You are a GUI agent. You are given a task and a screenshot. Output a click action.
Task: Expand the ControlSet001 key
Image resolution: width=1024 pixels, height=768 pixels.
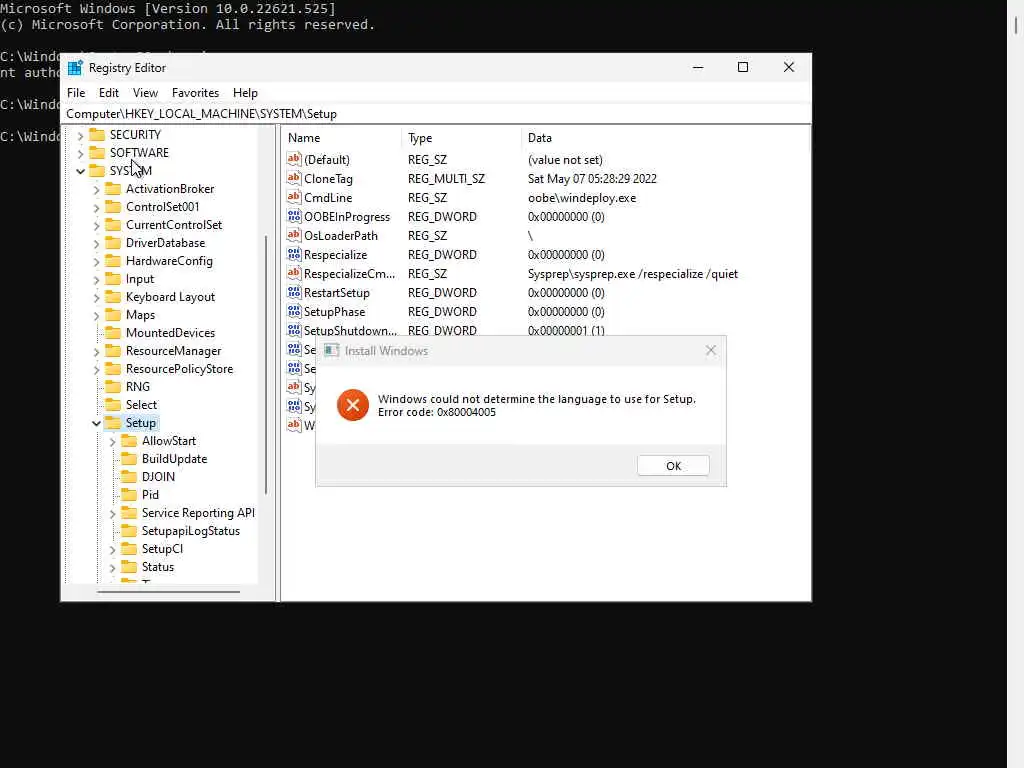pyautogui.click(x=97, y=208)
